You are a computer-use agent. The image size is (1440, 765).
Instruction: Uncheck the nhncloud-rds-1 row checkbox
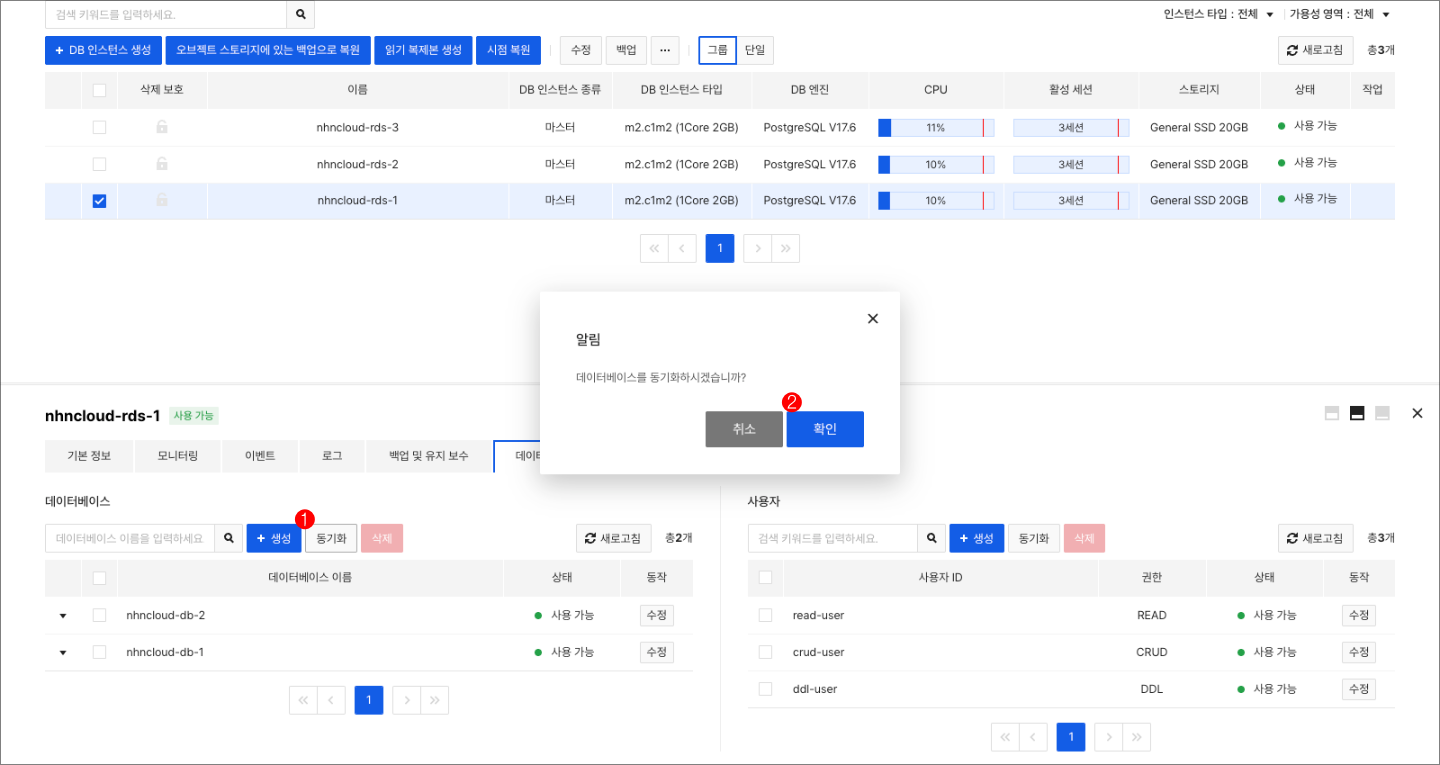(x=98, y=200)
